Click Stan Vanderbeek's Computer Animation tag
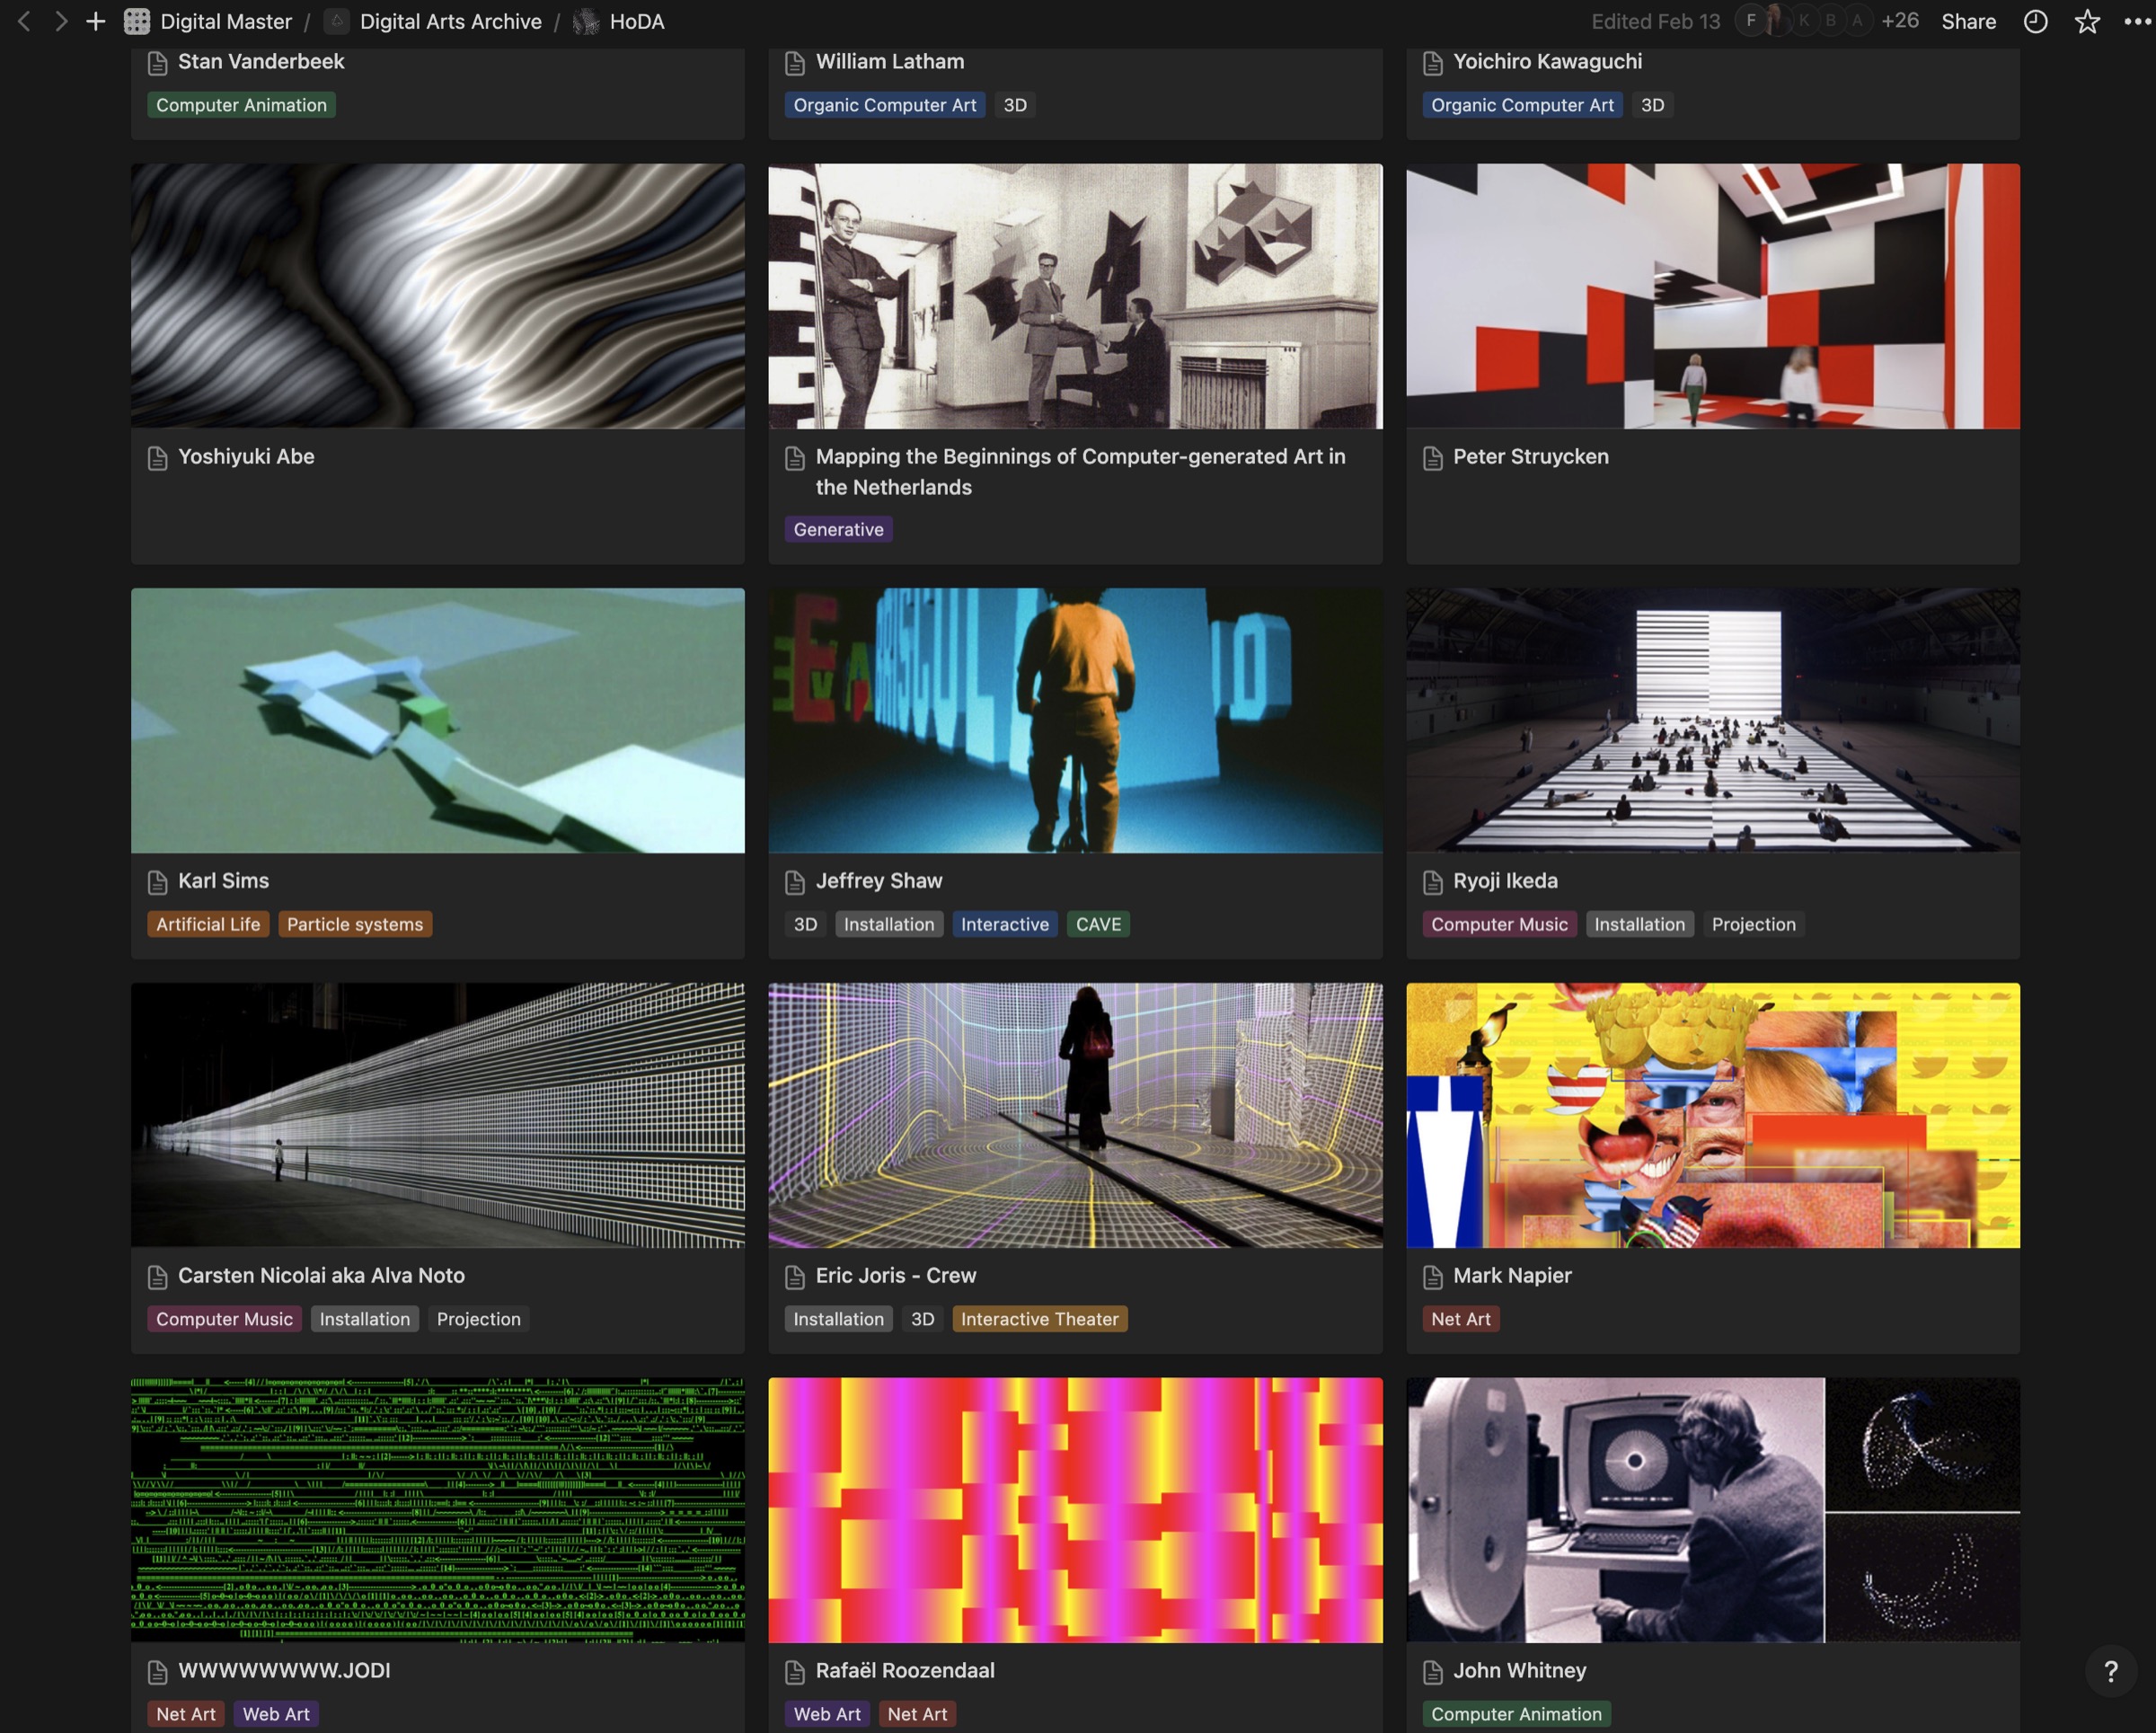 click(x=241, y=105)
